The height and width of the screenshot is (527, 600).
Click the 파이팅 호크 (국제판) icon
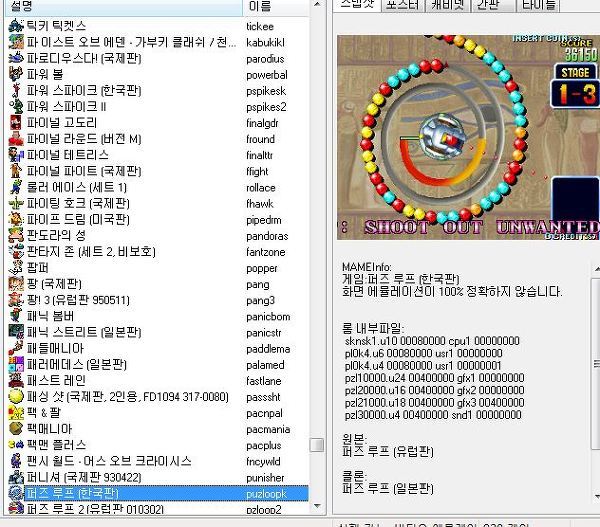(x=16, y=203)
